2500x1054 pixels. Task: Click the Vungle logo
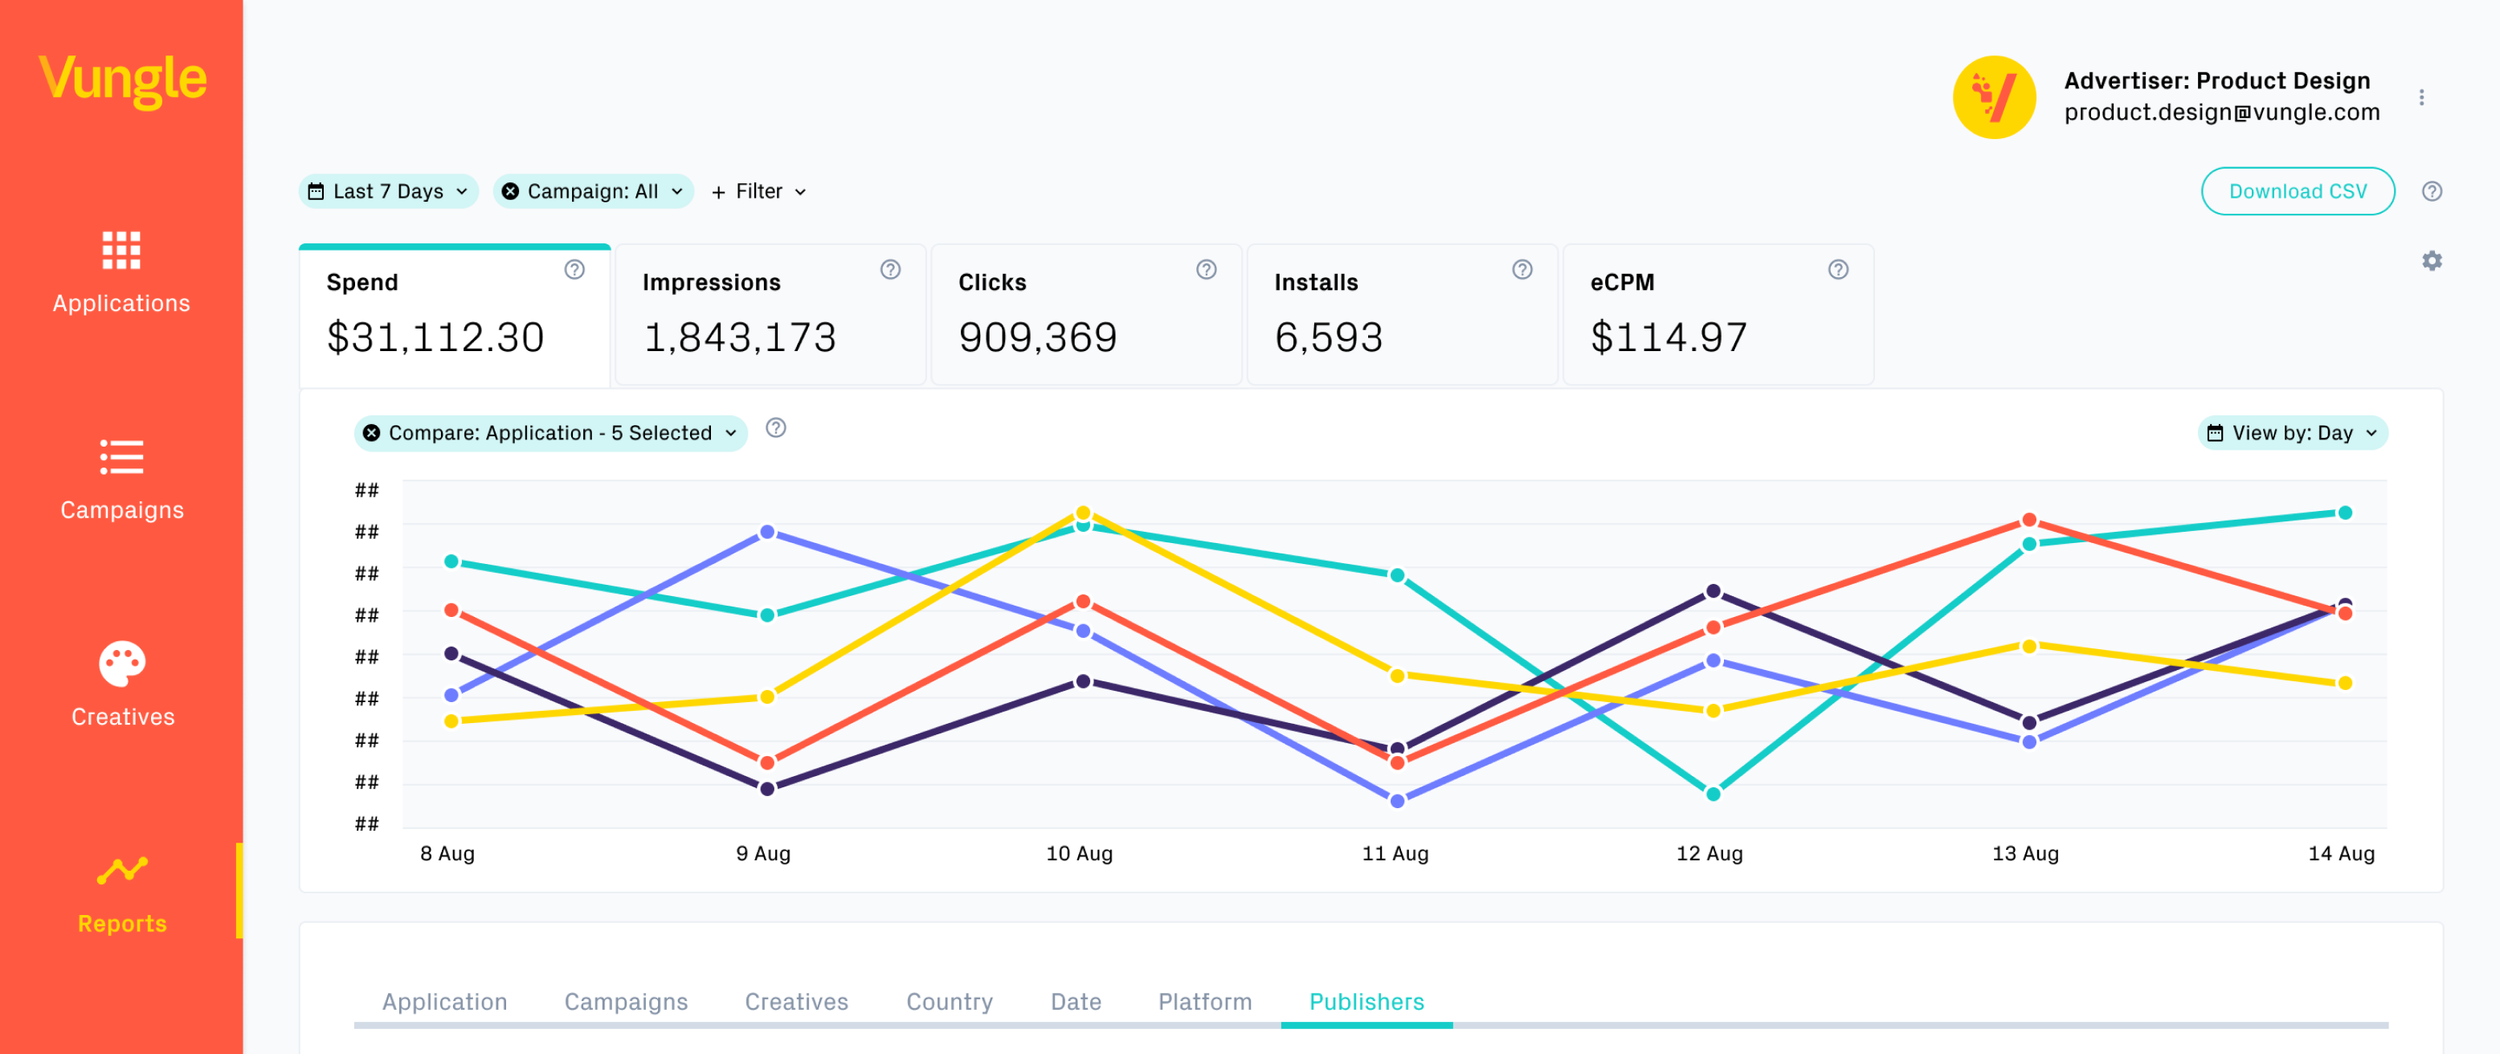pyautogui.click(x=122, y=79)
